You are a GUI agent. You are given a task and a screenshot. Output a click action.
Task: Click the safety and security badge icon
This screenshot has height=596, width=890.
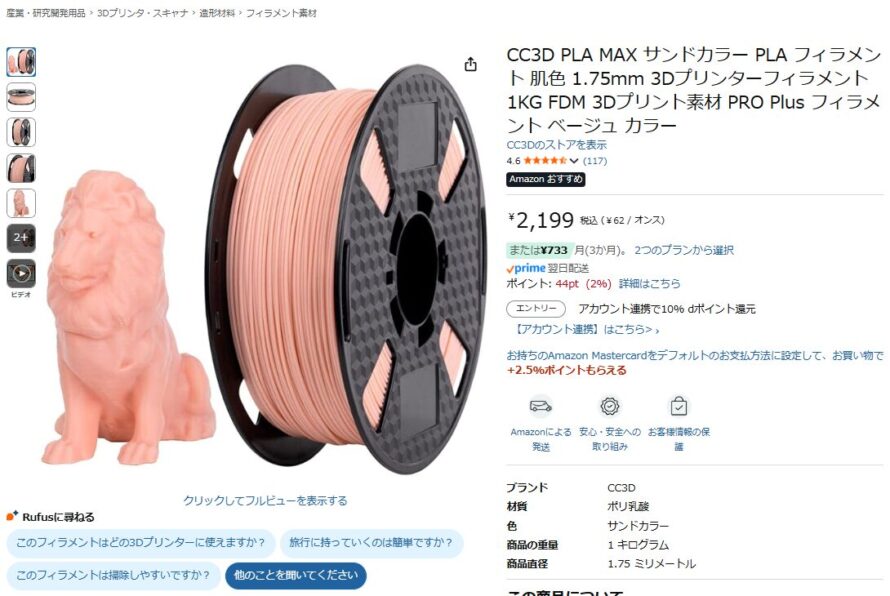pos(610,406)
